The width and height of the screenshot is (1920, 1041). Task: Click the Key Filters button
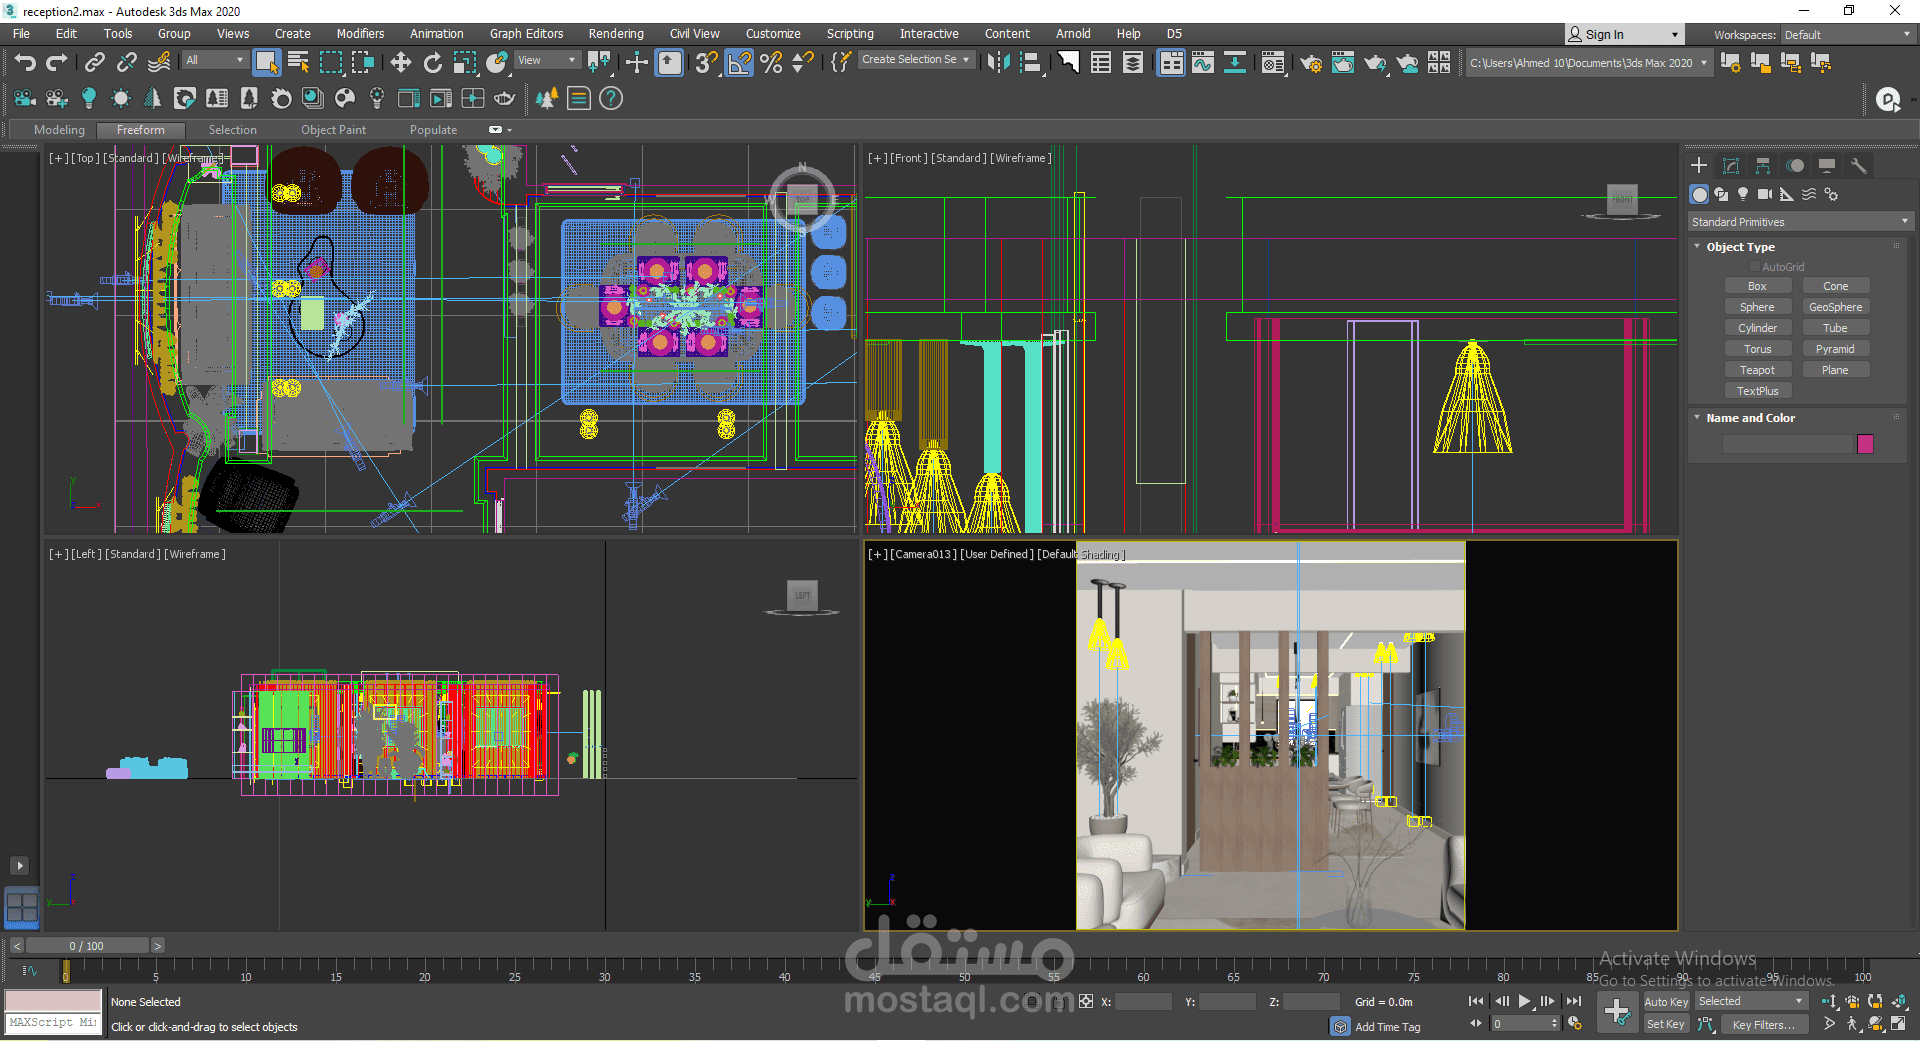(1763, 1024)
